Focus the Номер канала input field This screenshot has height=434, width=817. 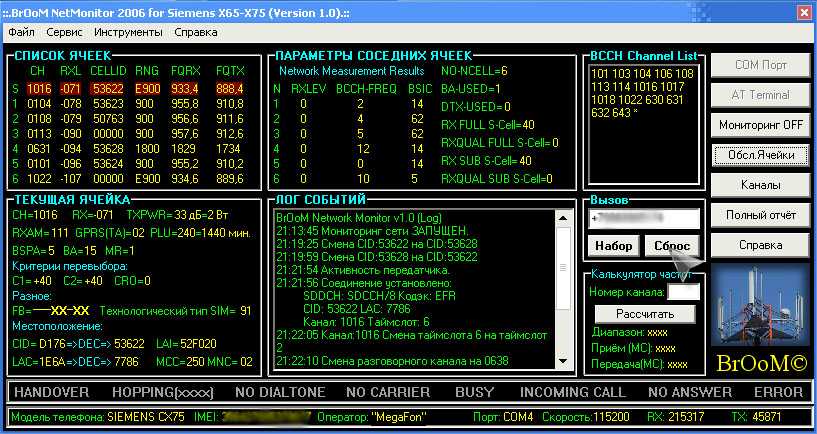(x=683, y=292)
